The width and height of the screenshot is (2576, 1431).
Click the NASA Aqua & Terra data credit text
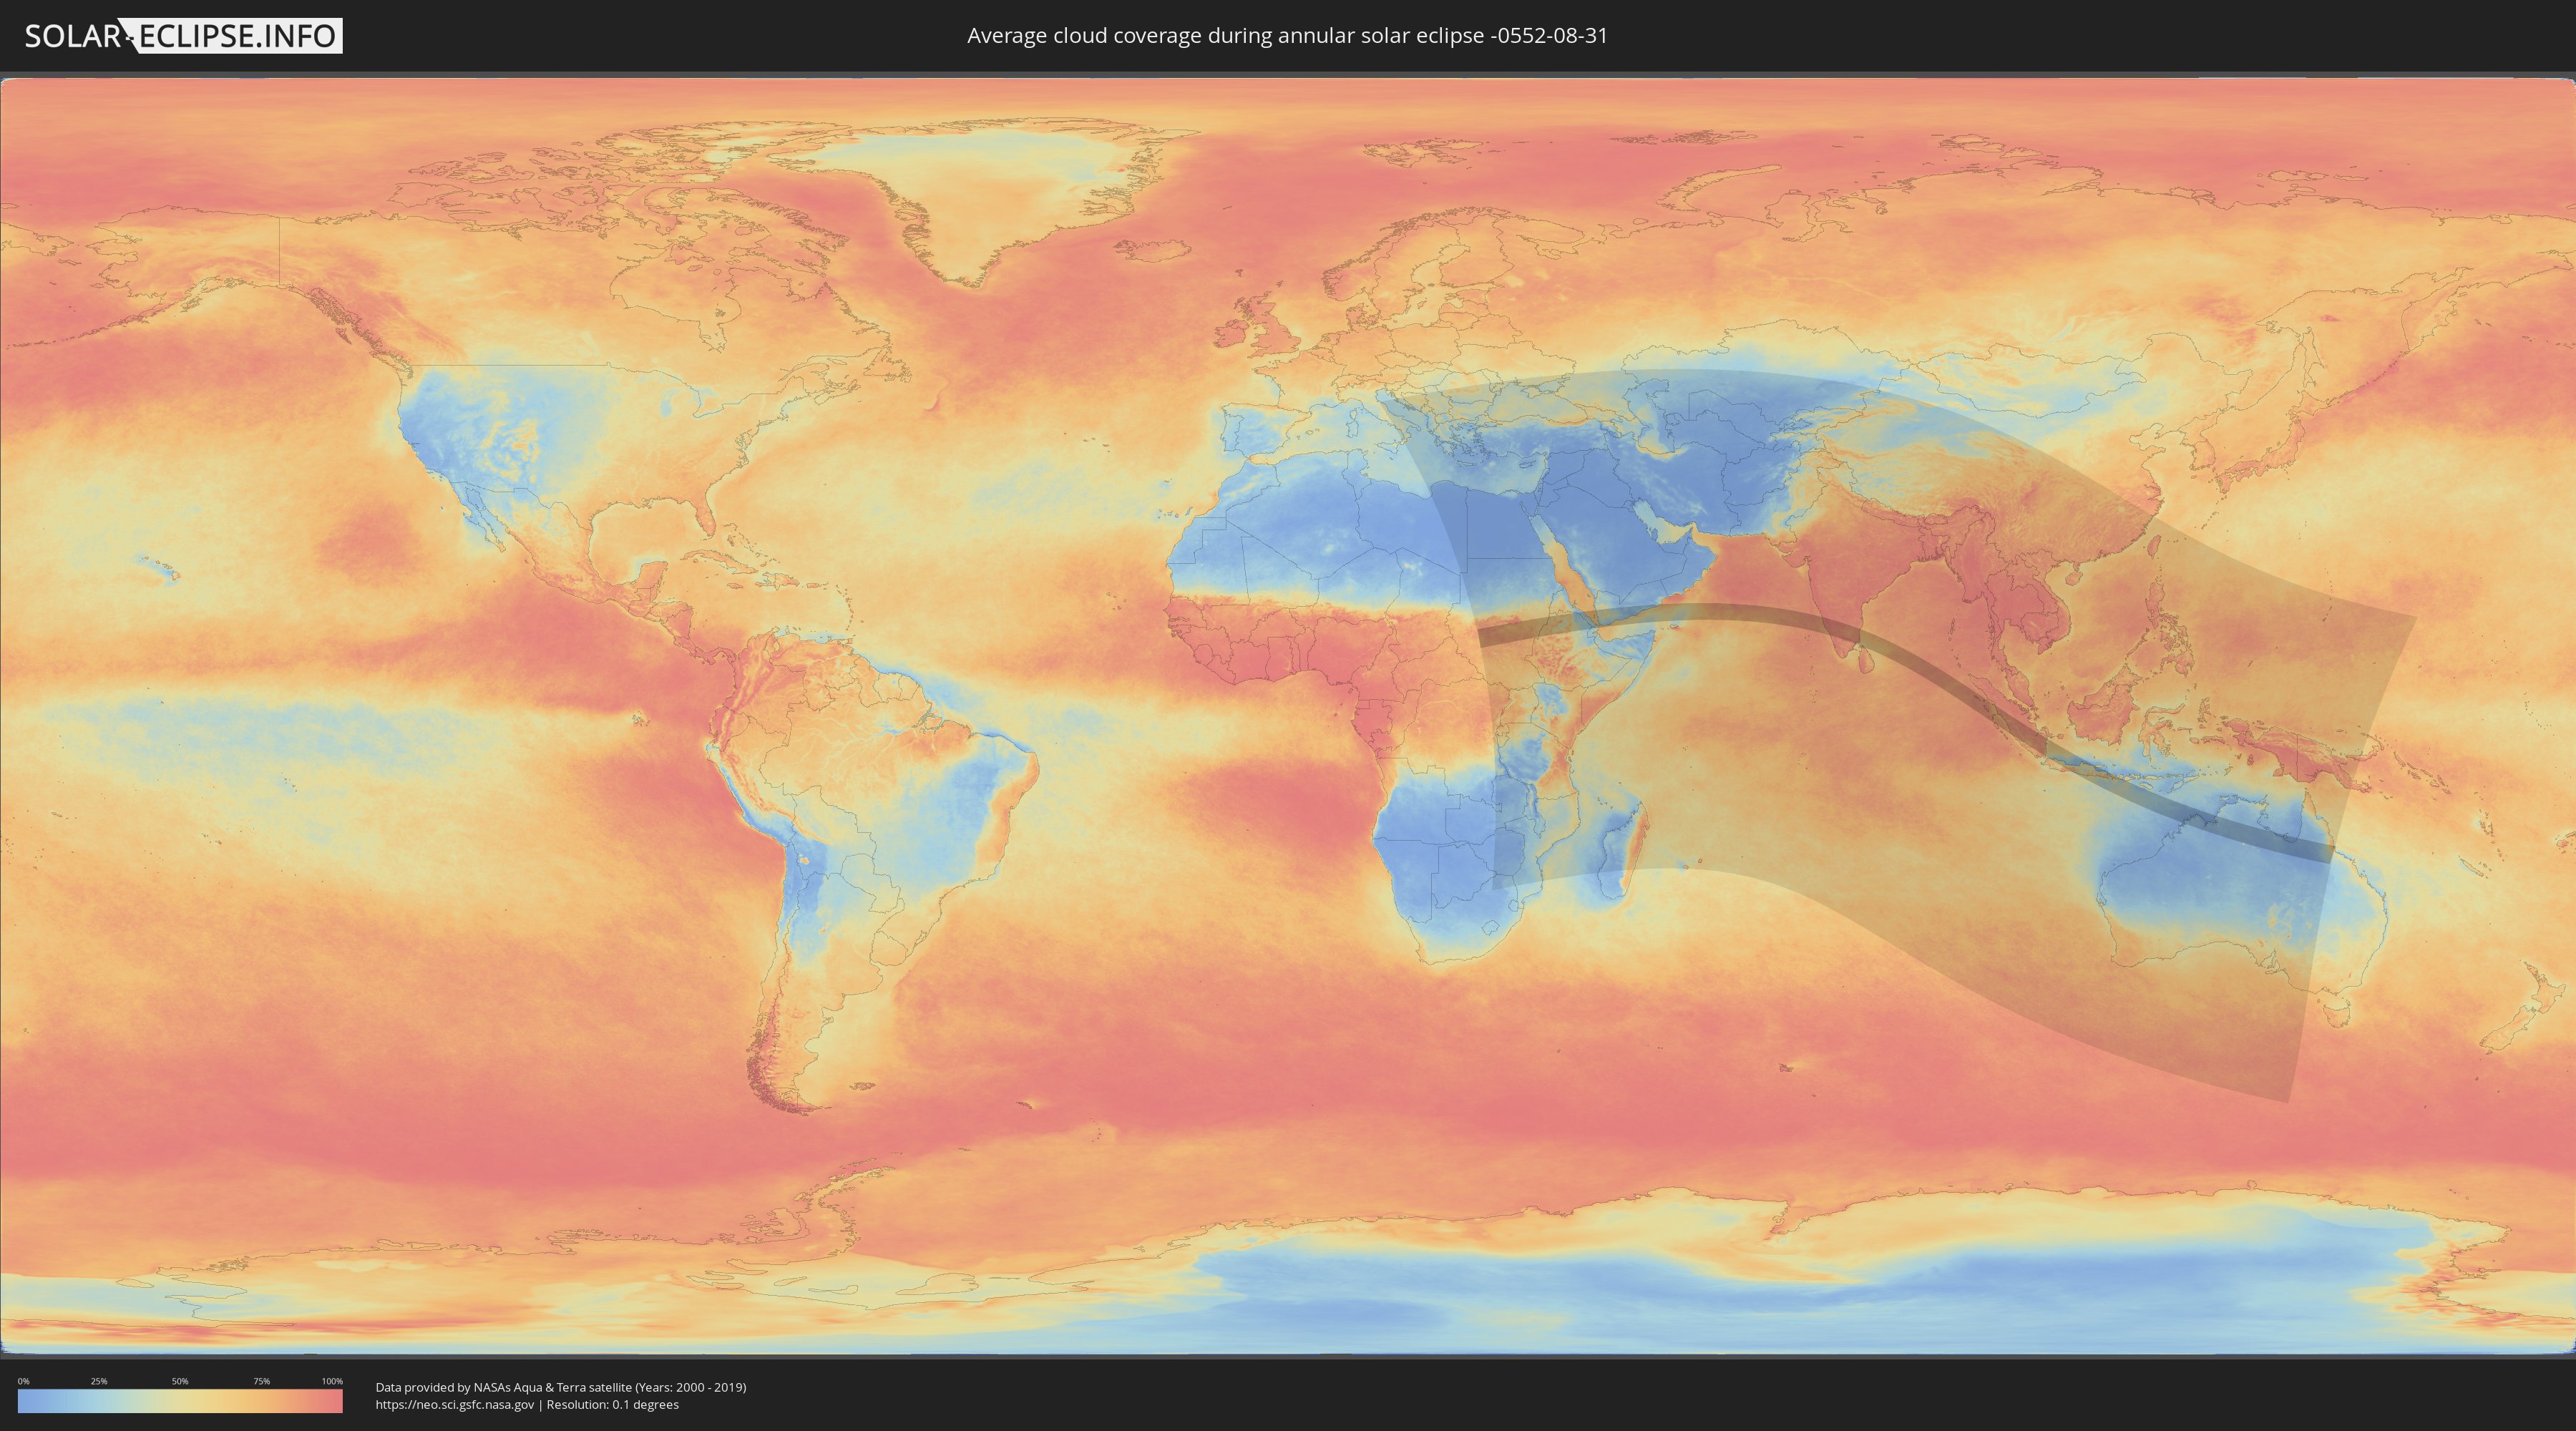561,1387
